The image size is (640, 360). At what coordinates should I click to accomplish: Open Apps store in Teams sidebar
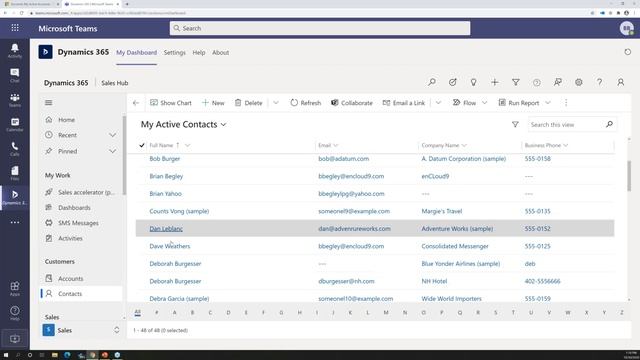(x=15, y=288)
